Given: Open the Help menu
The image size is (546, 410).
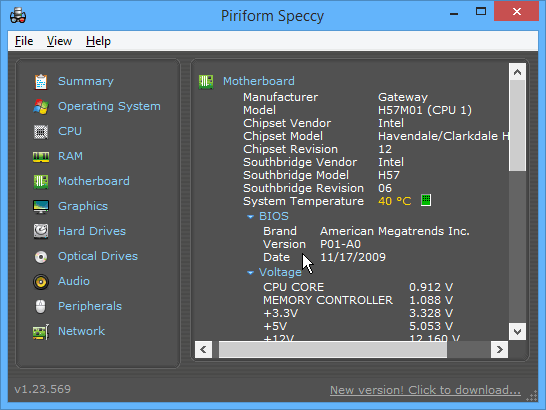Looking at the screenshot, I should tap(98, 41).
